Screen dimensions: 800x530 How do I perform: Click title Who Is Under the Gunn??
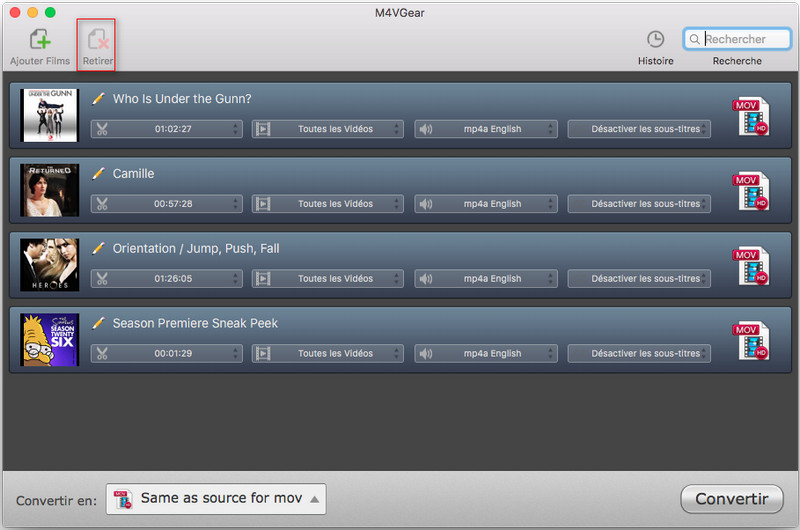(x=182, y=98)
